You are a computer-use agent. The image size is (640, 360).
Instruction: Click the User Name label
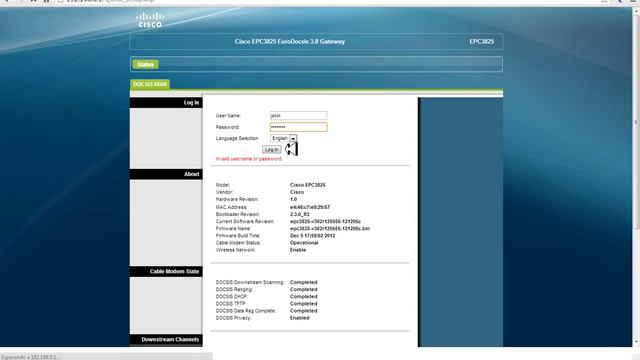tap(228, 116)
